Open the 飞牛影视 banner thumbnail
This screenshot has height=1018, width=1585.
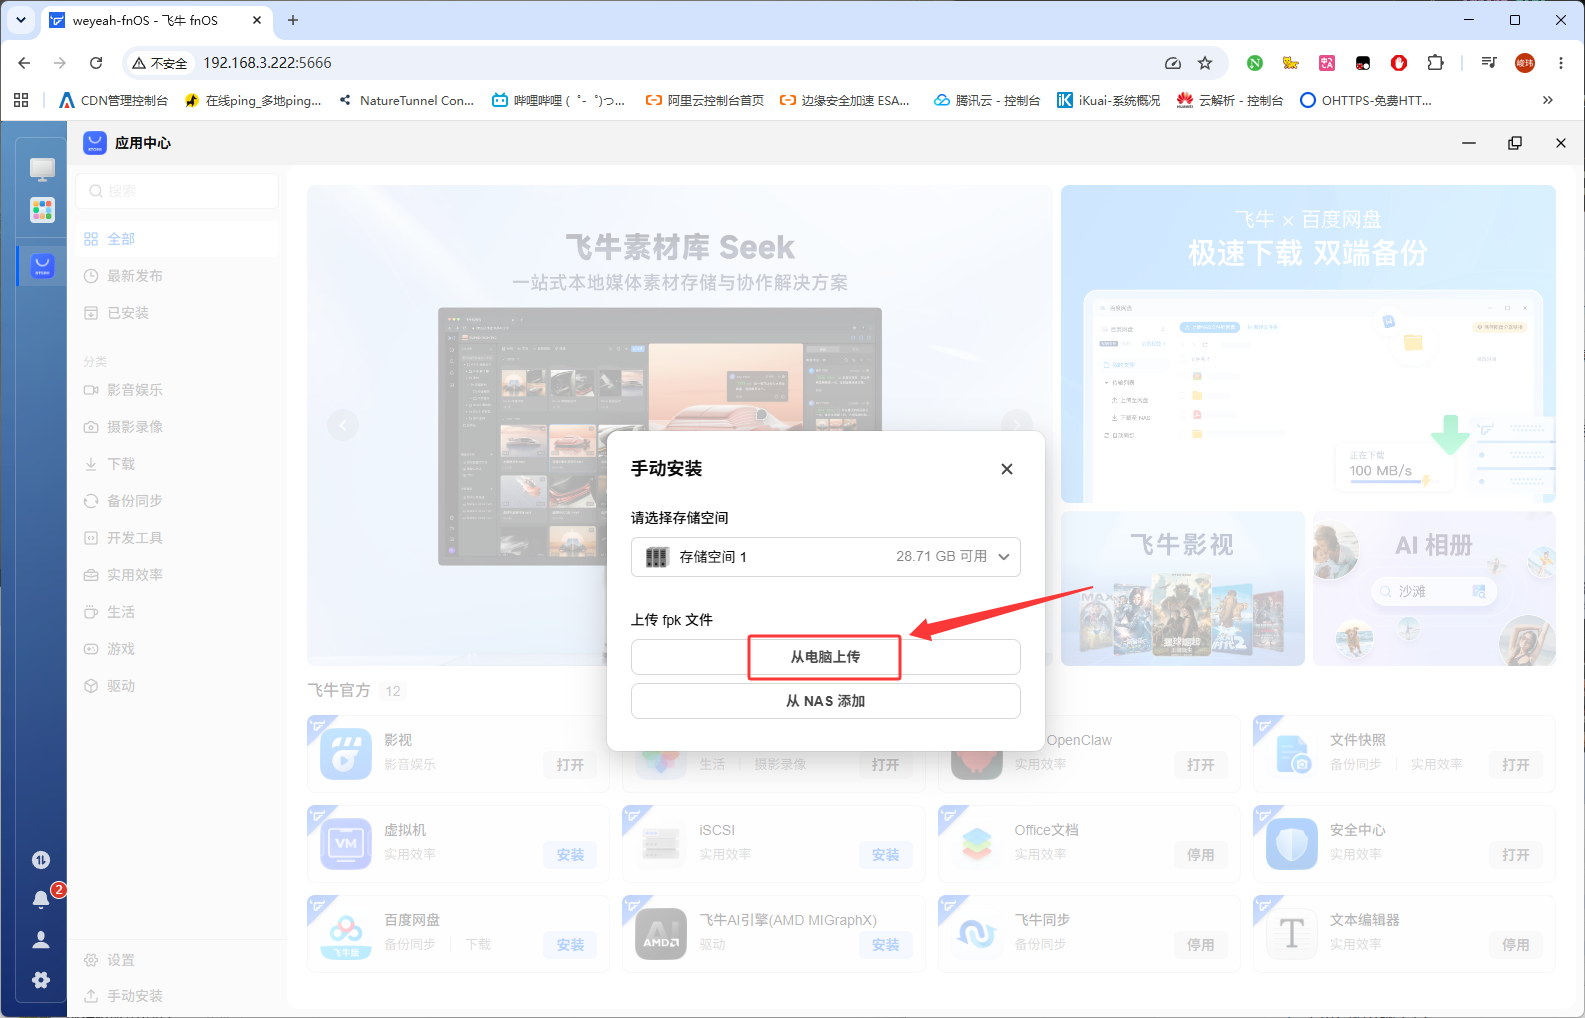click(x=1183, y=588)
